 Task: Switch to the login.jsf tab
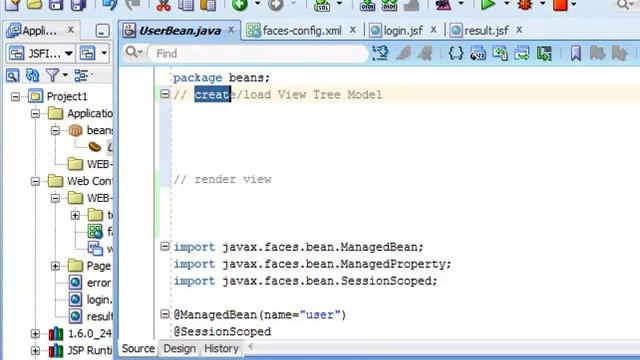tap(403, 31)
